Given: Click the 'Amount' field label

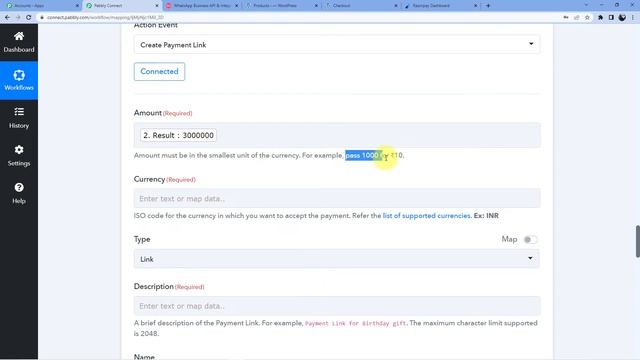Looking at the screenshot, I should 148,113.
